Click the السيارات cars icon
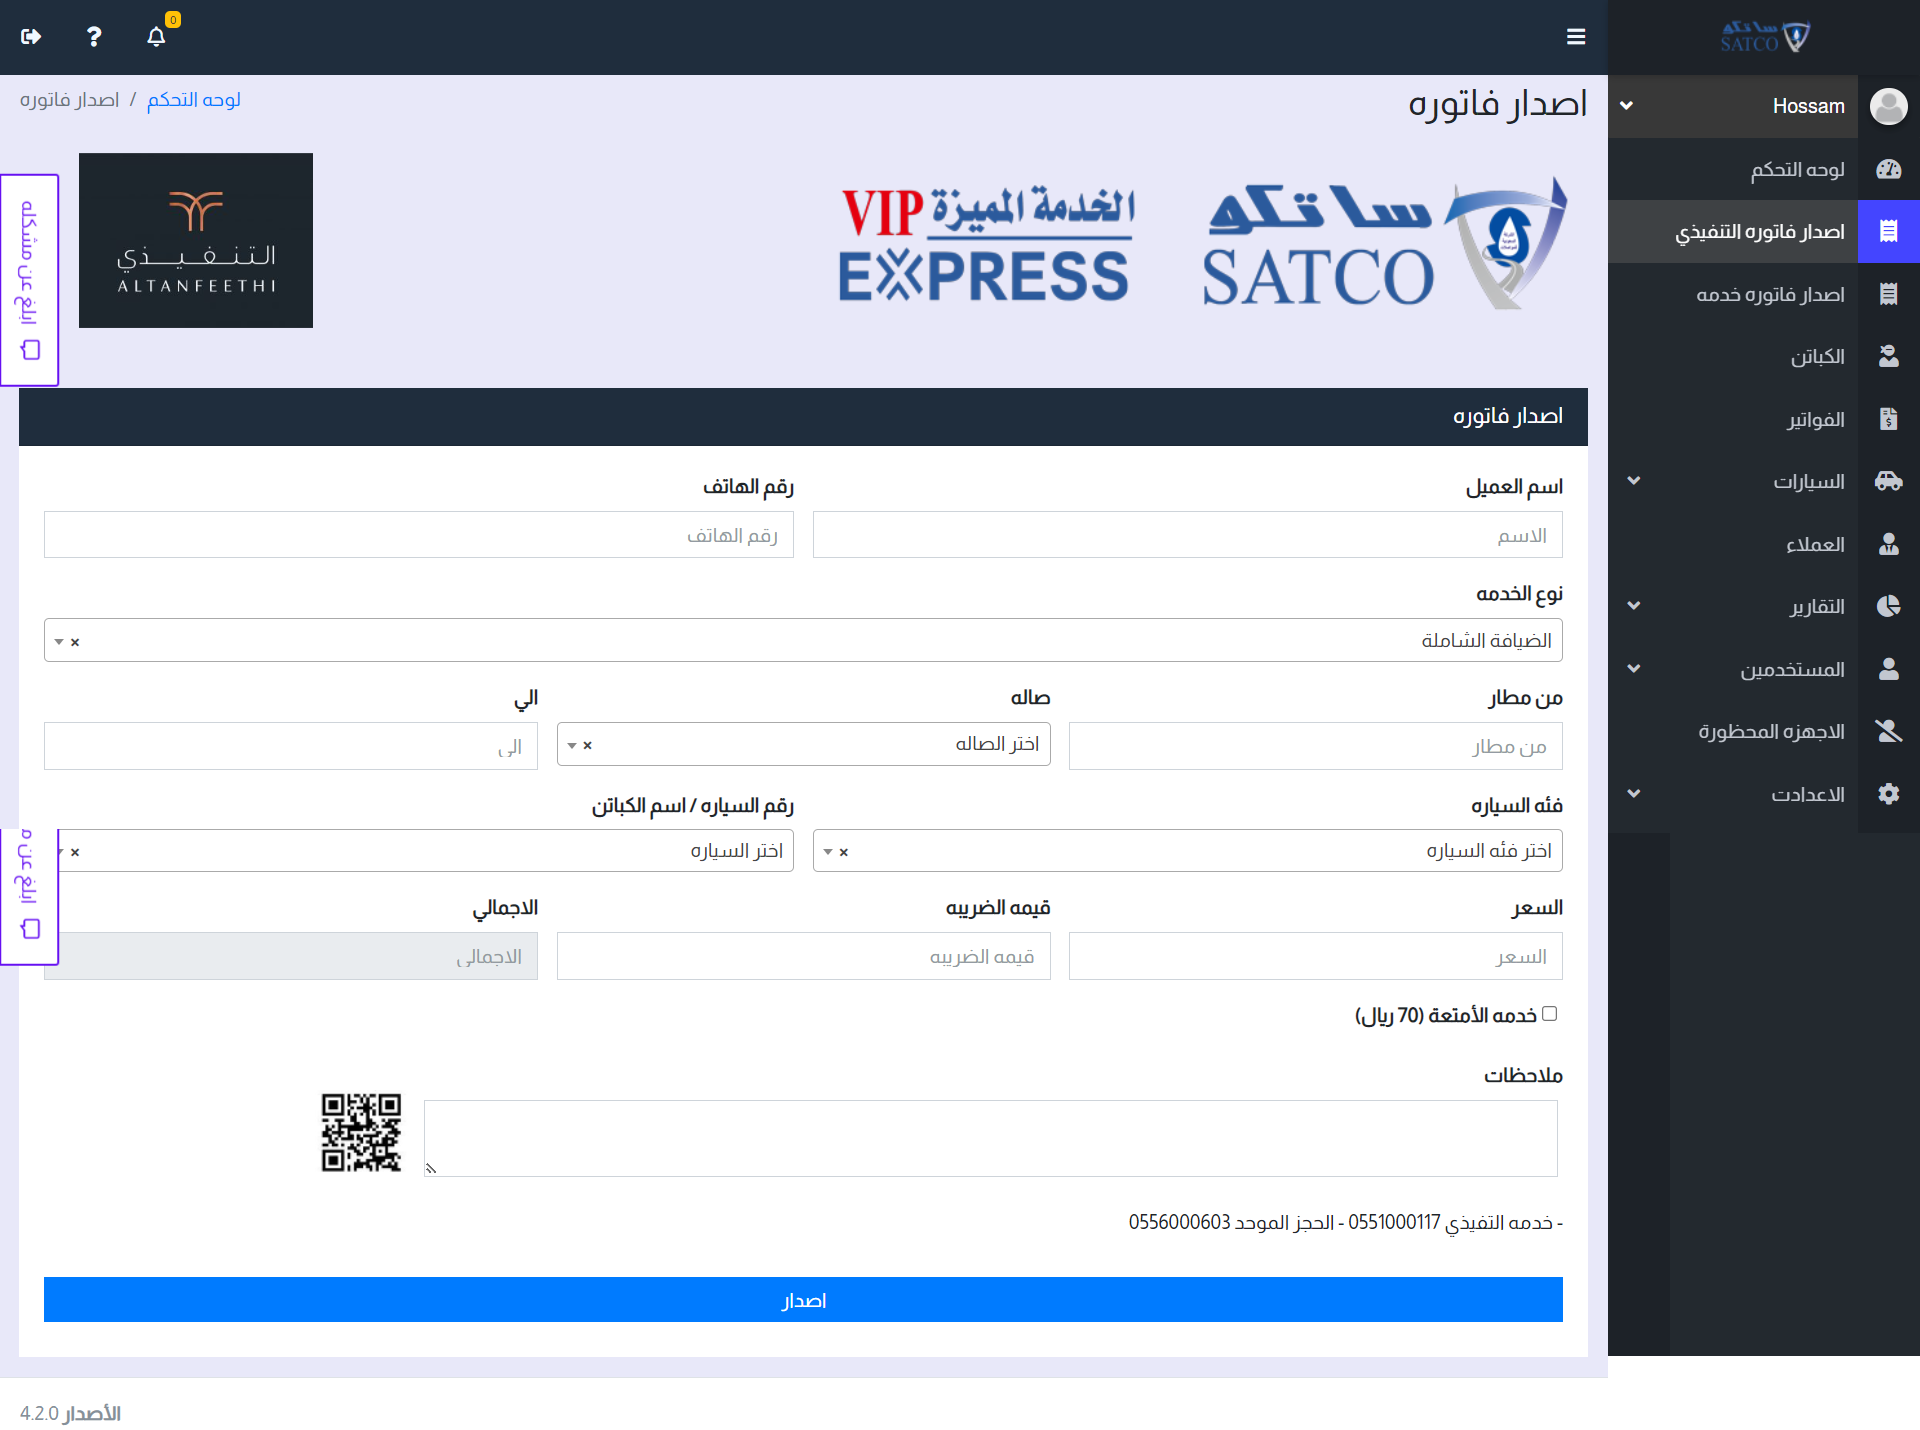This screenshot has height=1430, width=1920. coord(1889,481)
